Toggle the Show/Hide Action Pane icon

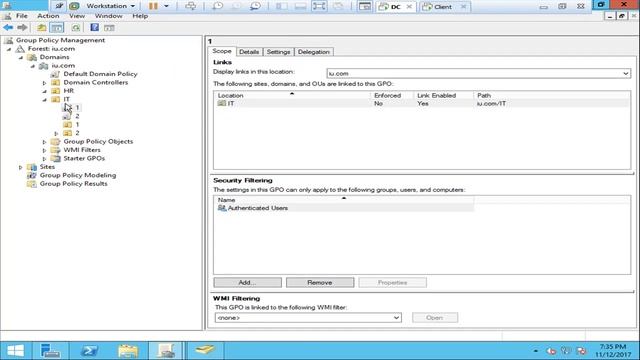[x=109, y=27]
